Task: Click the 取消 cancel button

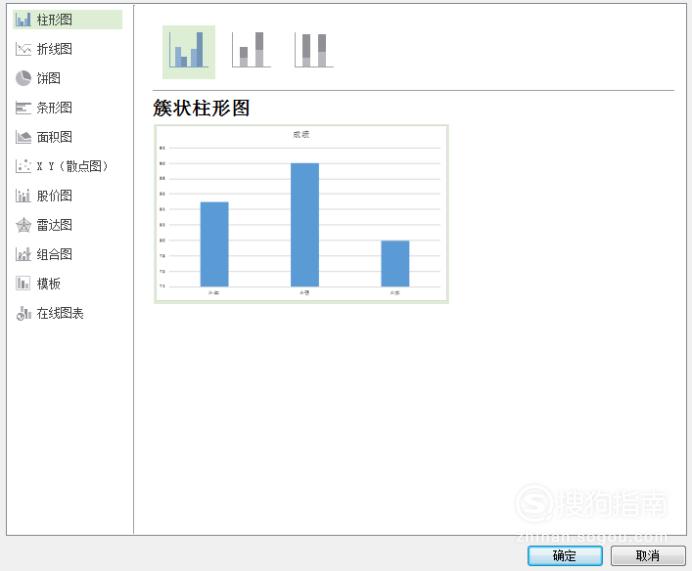Action: (x=648, y=556)
